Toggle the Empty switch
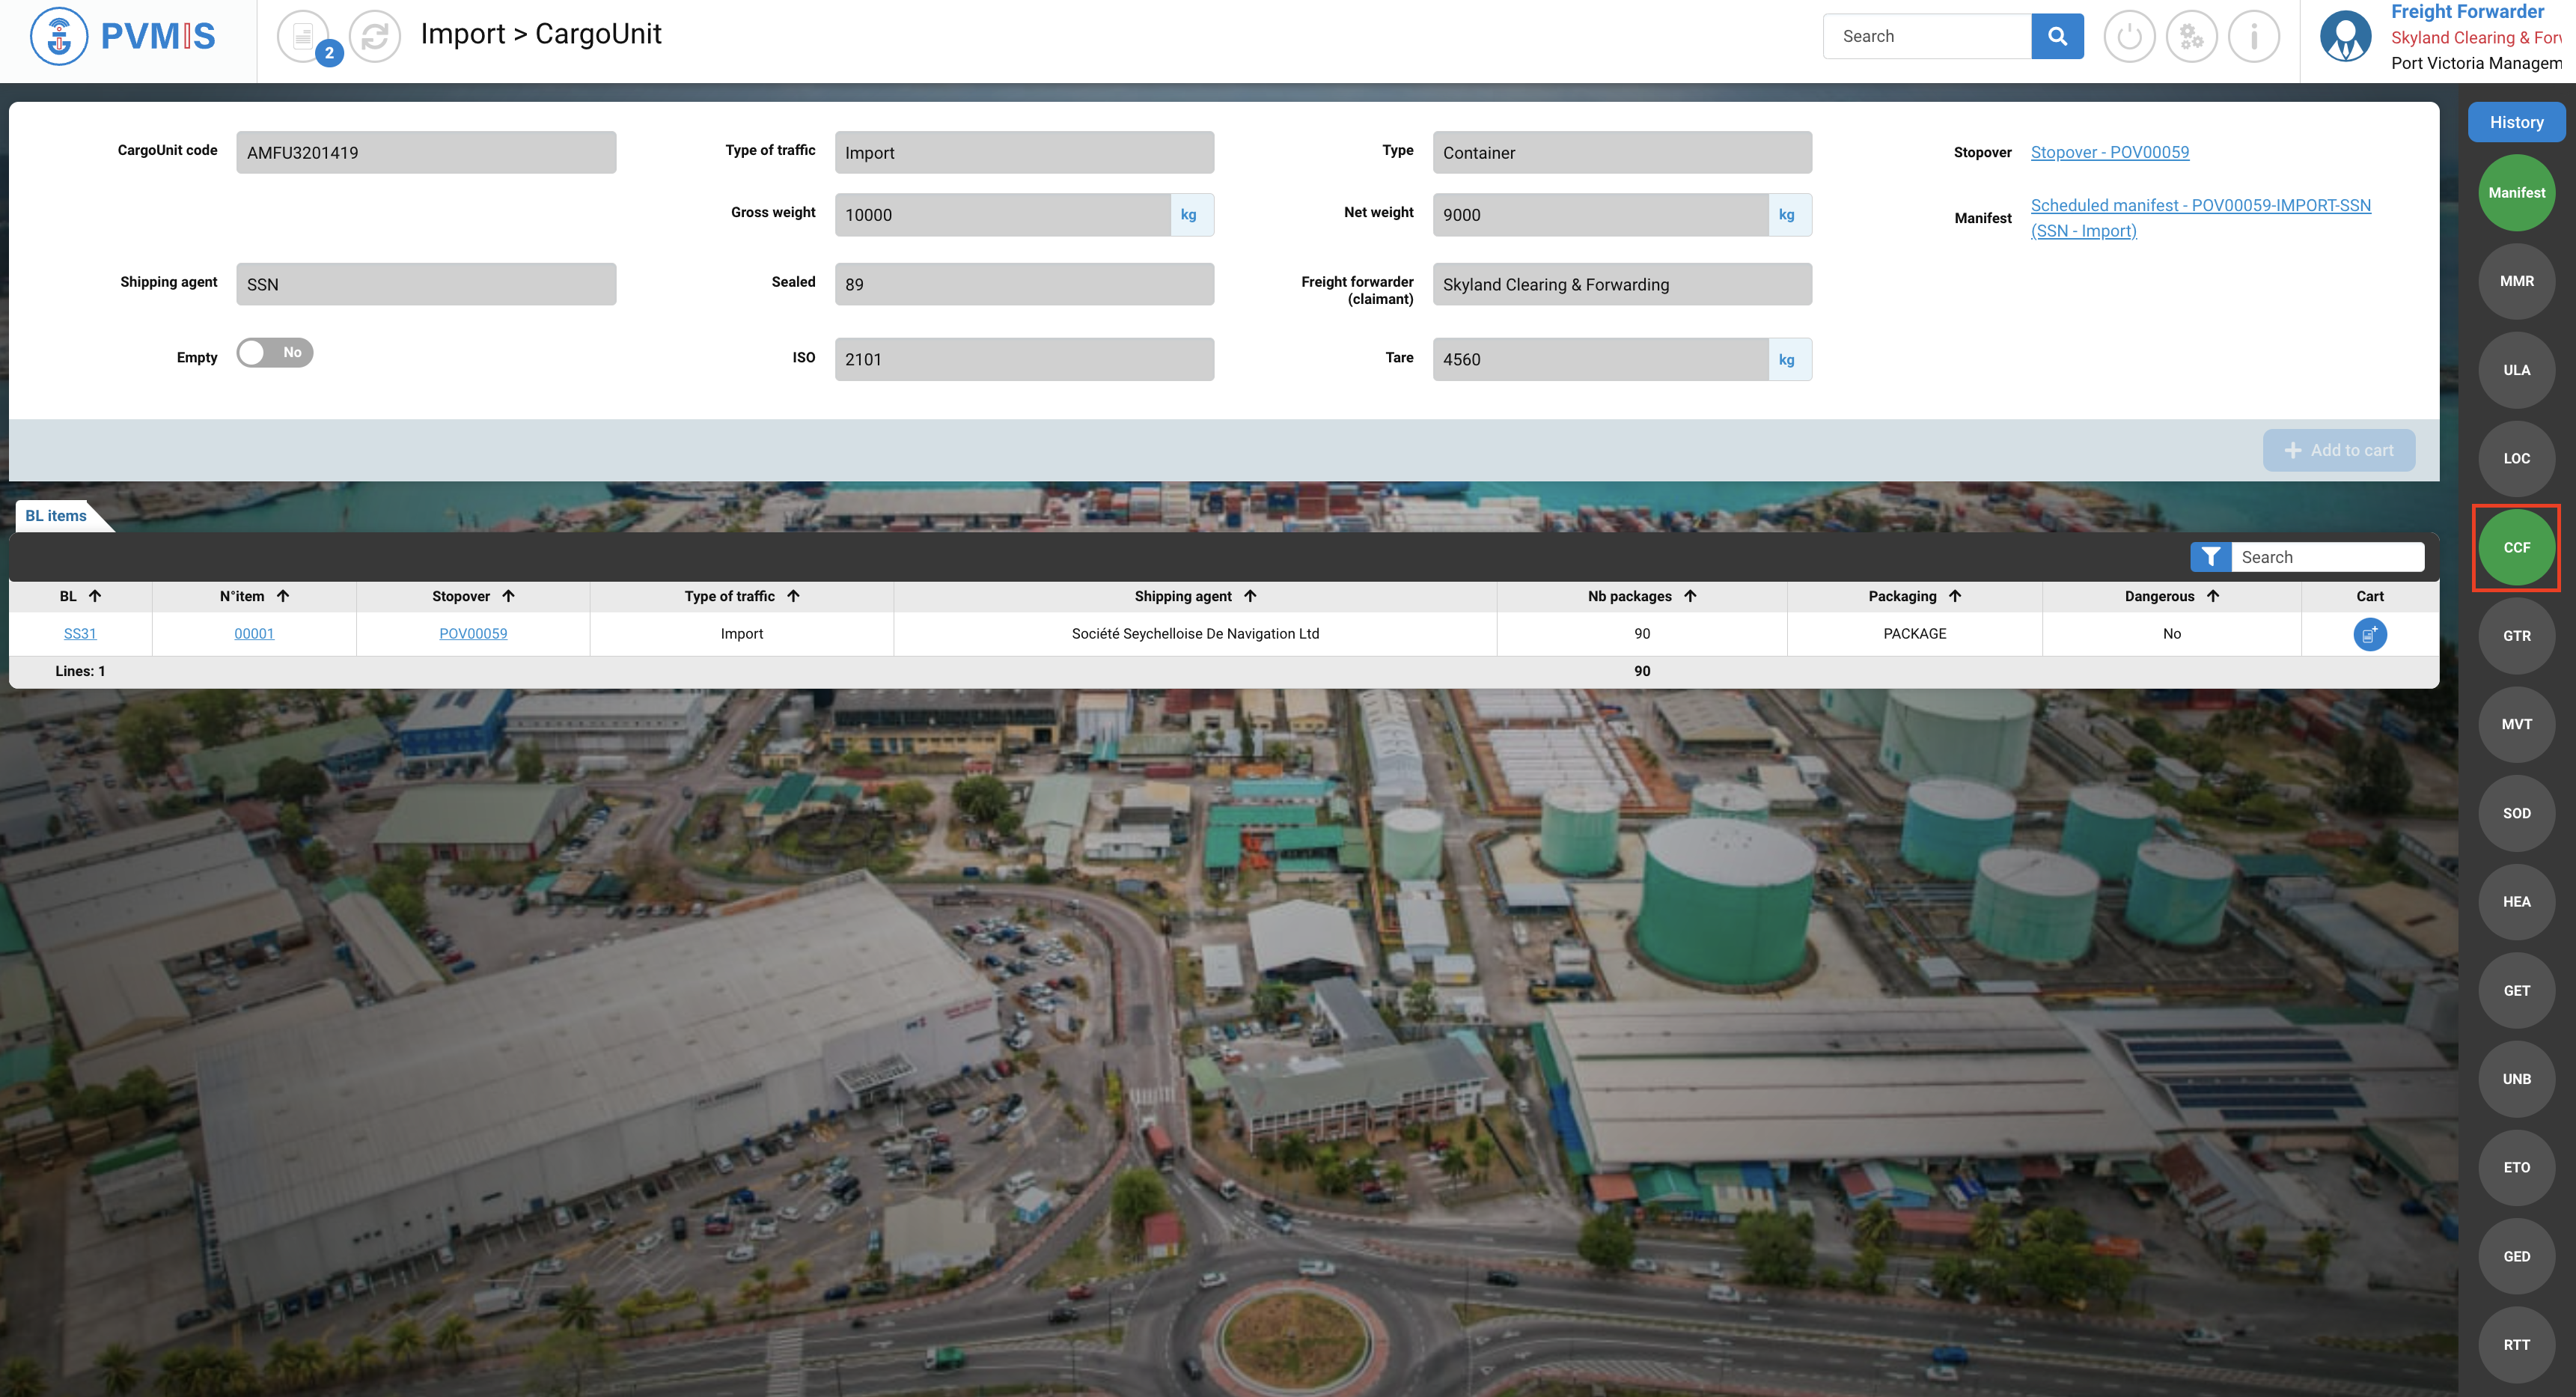 [274, 352]
